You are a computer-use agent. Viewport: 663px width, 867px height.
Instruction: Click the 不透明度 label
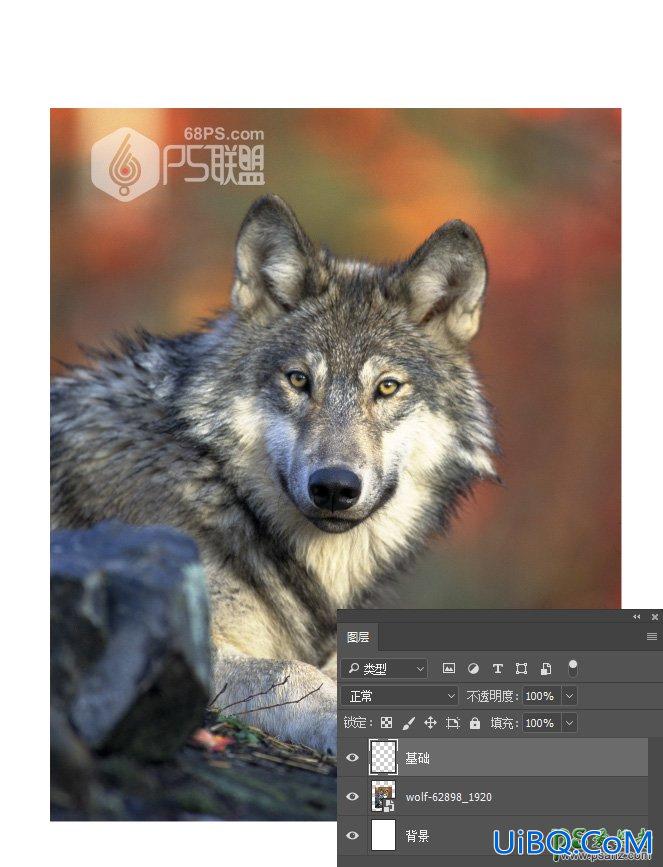(492, 696)
